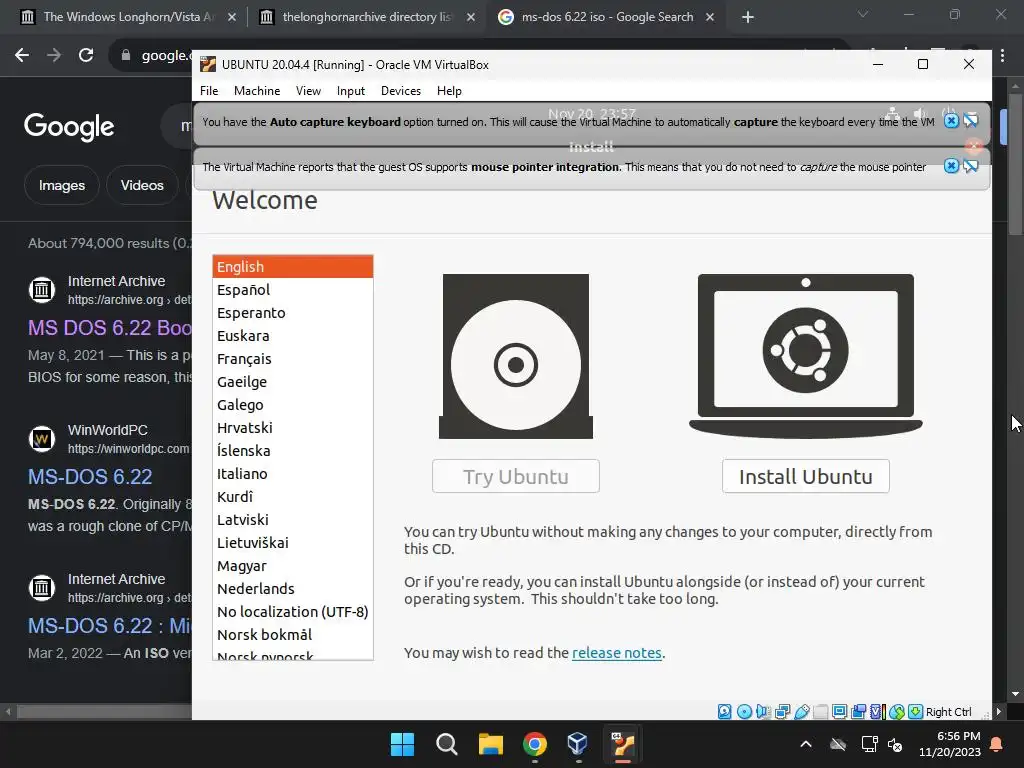
Task: Select Español in the language list
Action: coord(293,289)
